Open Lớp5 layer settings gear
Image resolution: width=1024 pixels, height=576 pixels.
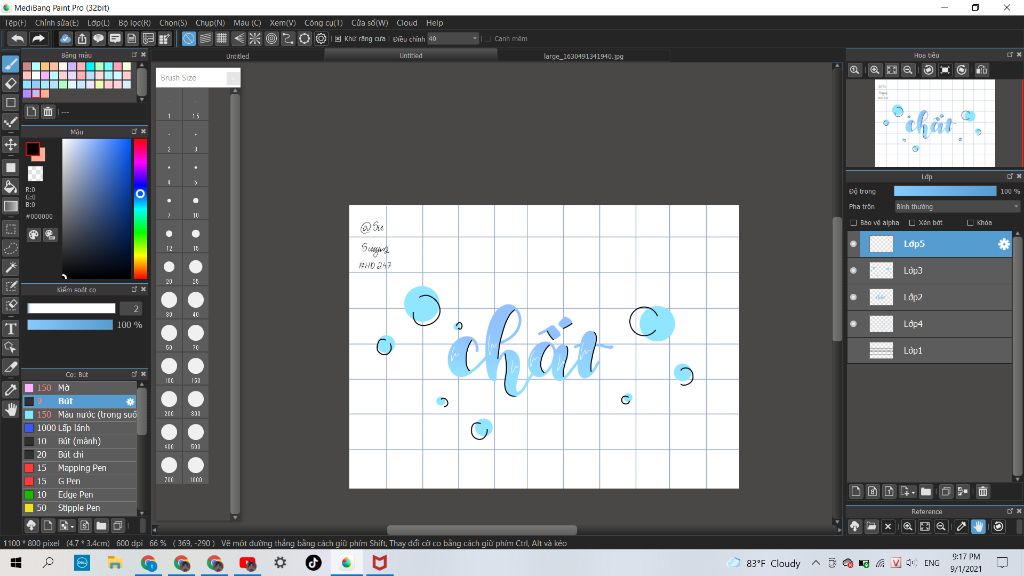point(1004,244)
